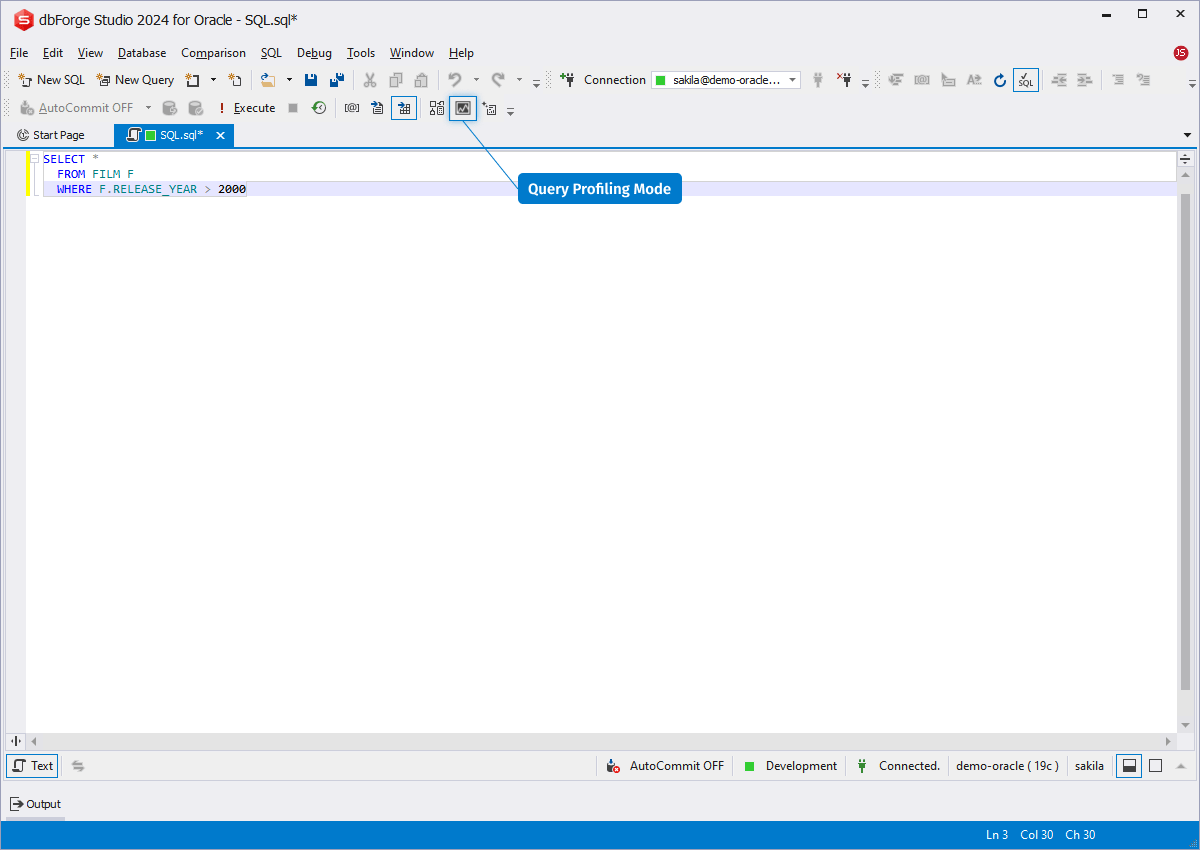Open the document tabs list dropdown arrow
Screen dimensions: 1200x850
pyautogui.click(x=1187, y=135)
